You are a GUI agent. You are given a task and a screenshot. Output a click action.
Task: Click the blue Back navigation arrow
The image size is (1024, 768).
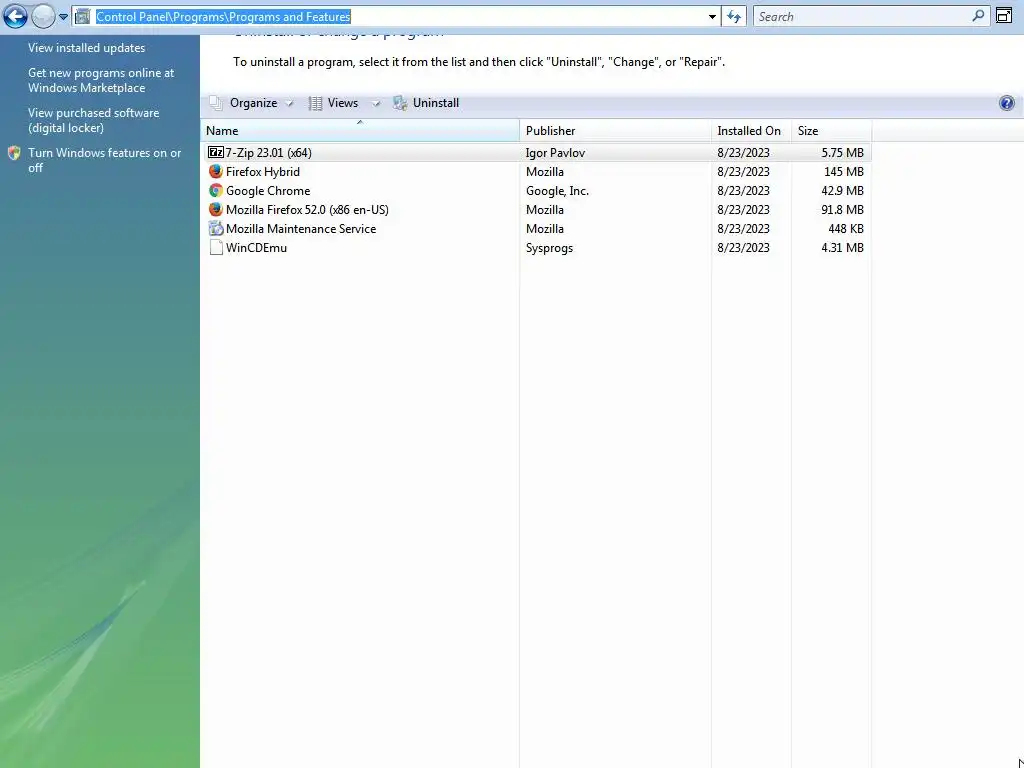pyautogui.click(x=16, y=16)
